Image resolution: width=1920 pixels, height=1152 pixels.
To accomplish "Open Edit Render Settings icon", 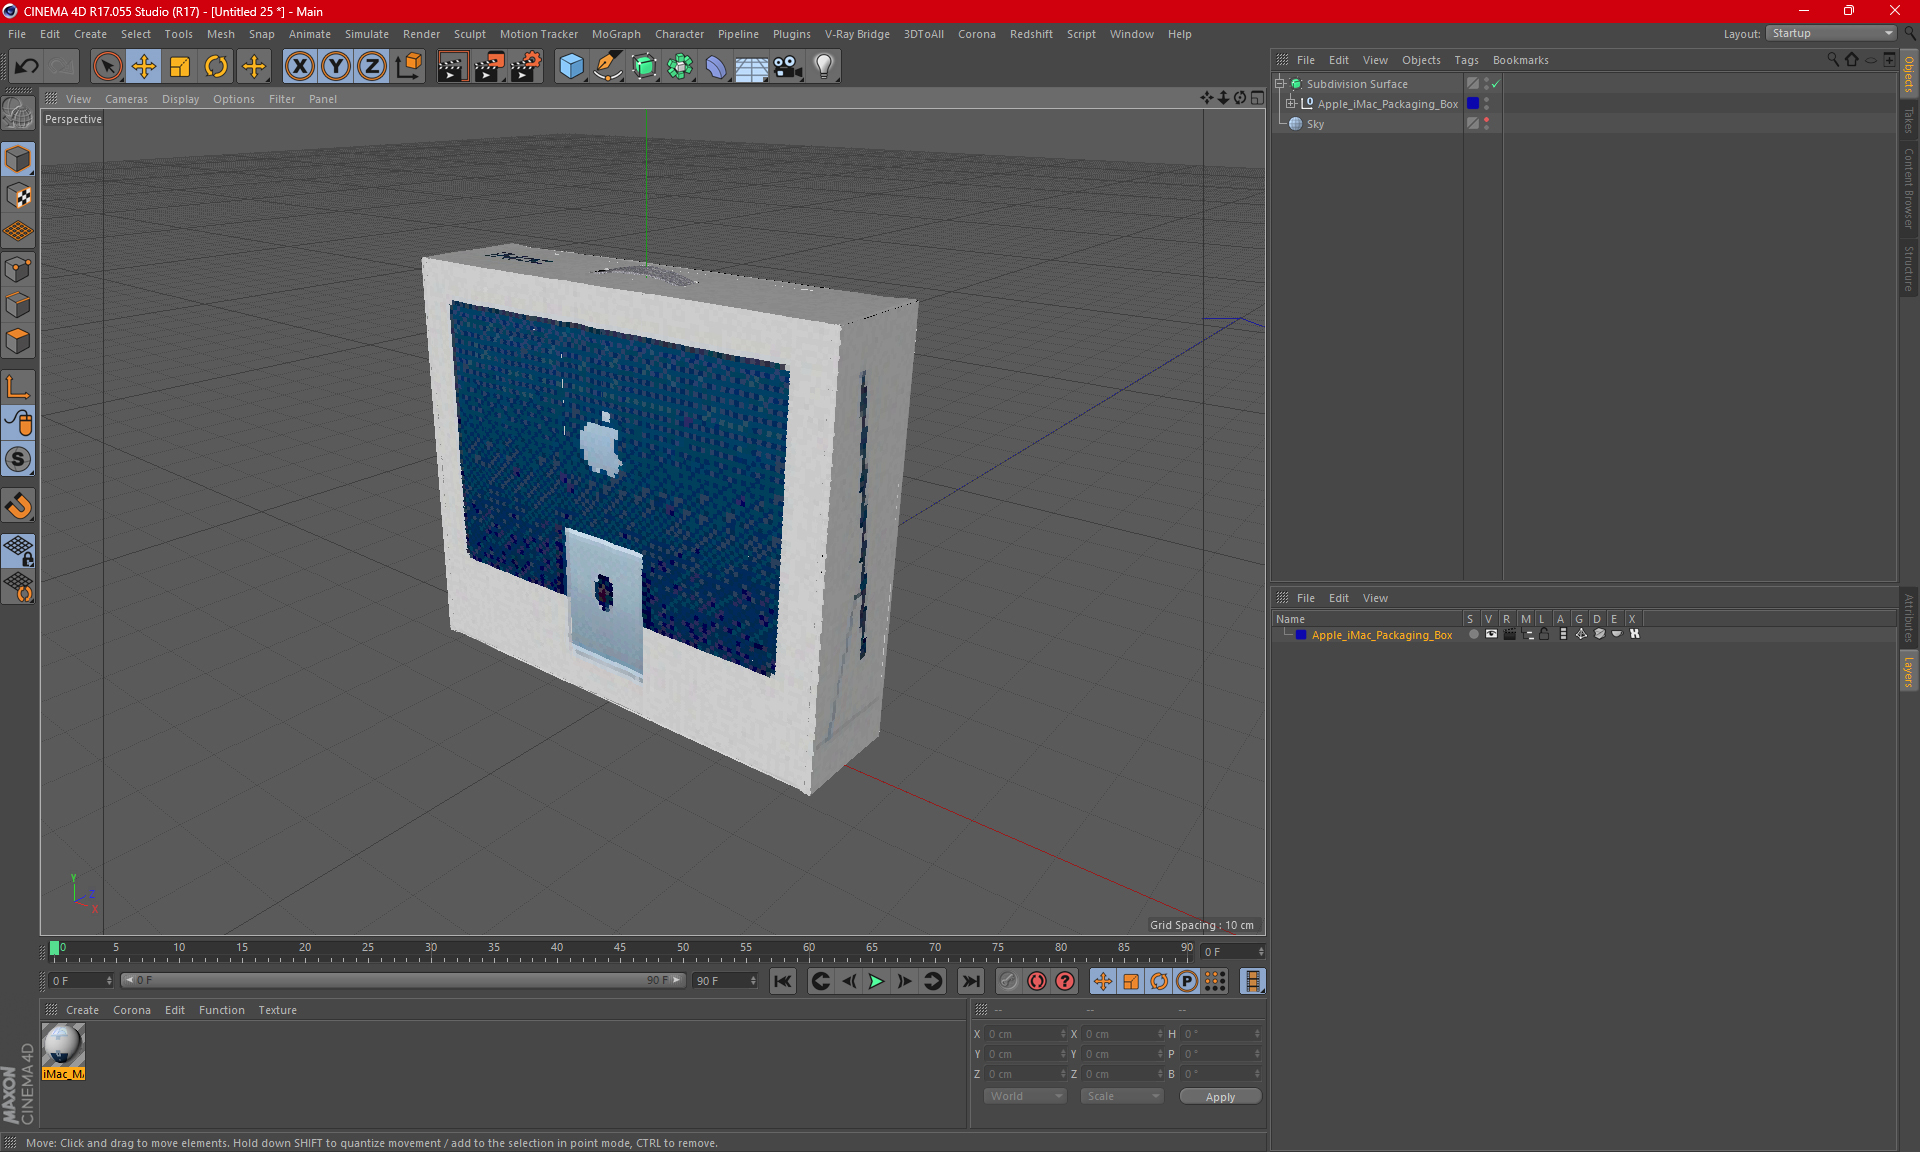I will coord(526,67).
